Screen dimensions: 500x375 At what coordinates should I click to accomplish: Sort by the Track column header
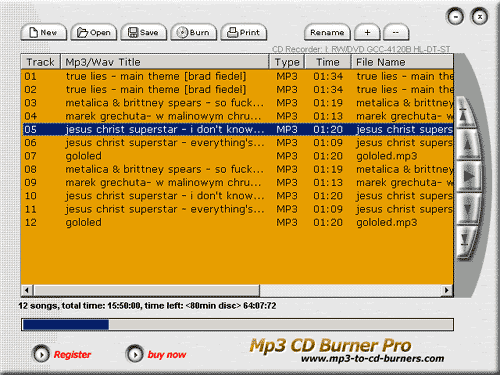click(x=40, y=62)
